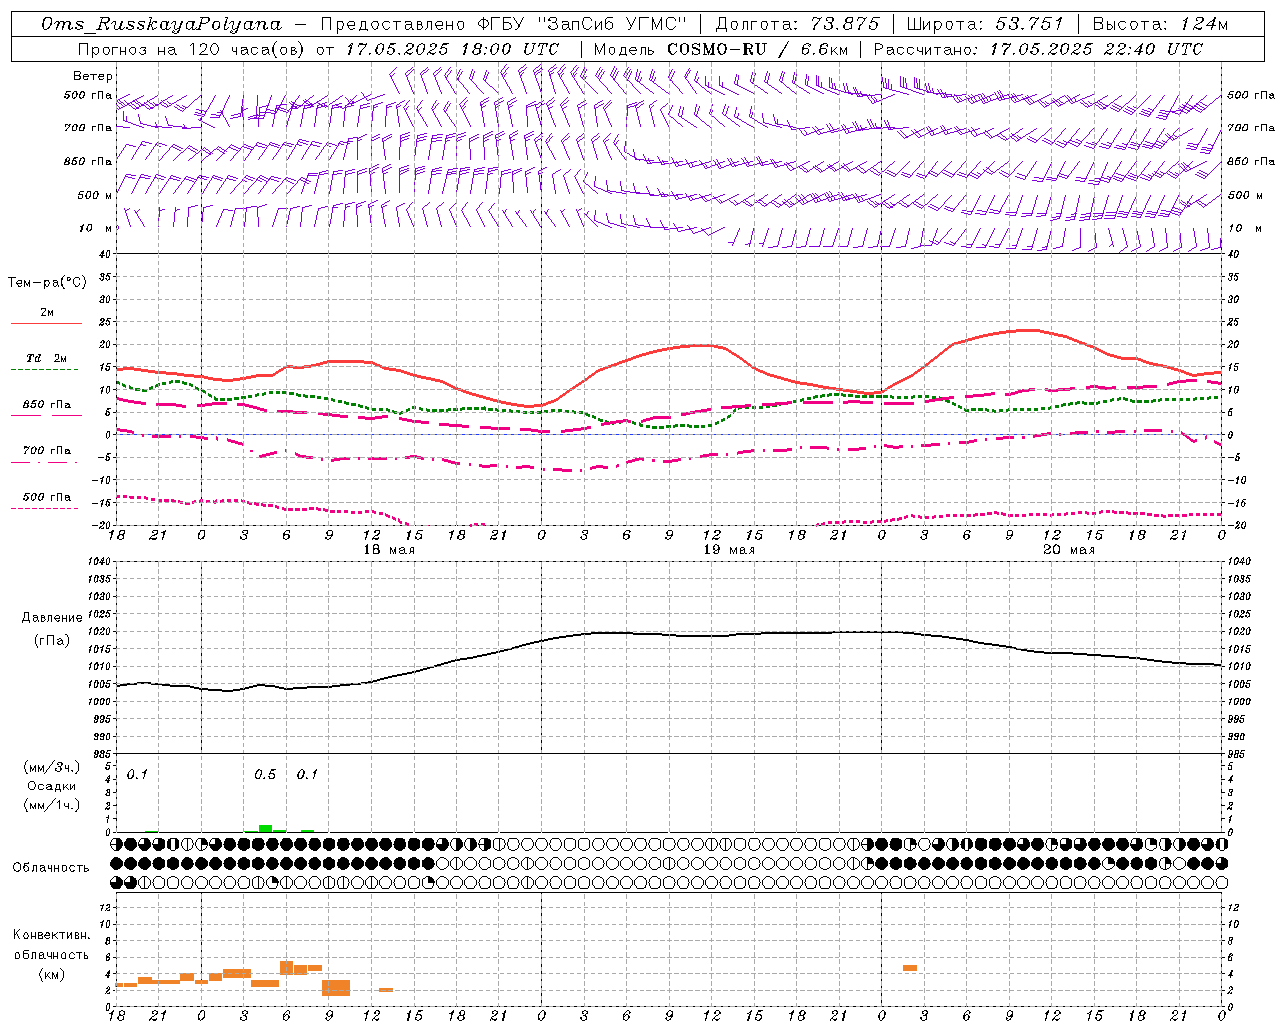Click the Тем-ра(°C) axis title
This screenshot has height=1024, width=1280.
coord(47,283)
